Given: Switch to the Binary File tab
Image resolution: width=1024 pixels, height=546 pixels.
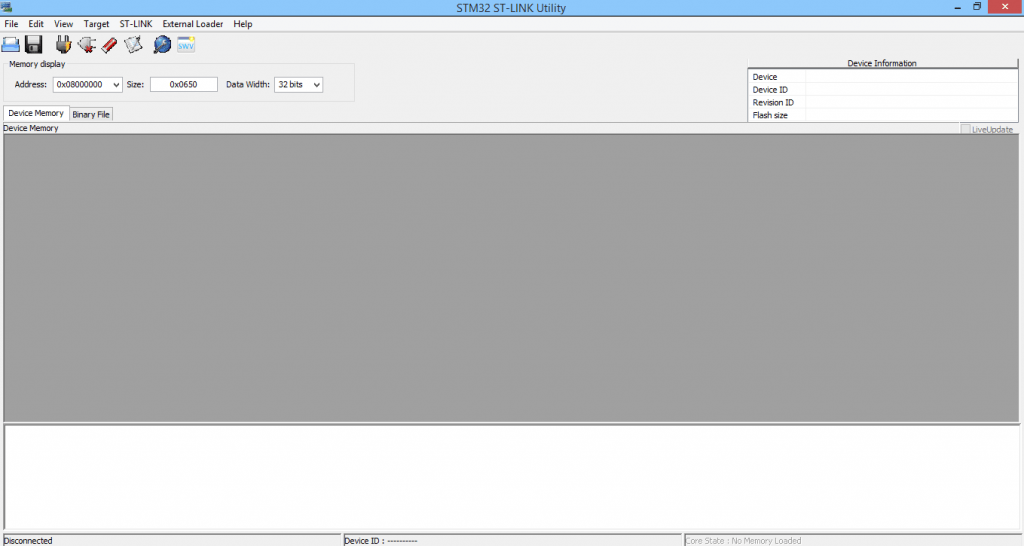Looking at the screenshot, I should tap(91, 114).
